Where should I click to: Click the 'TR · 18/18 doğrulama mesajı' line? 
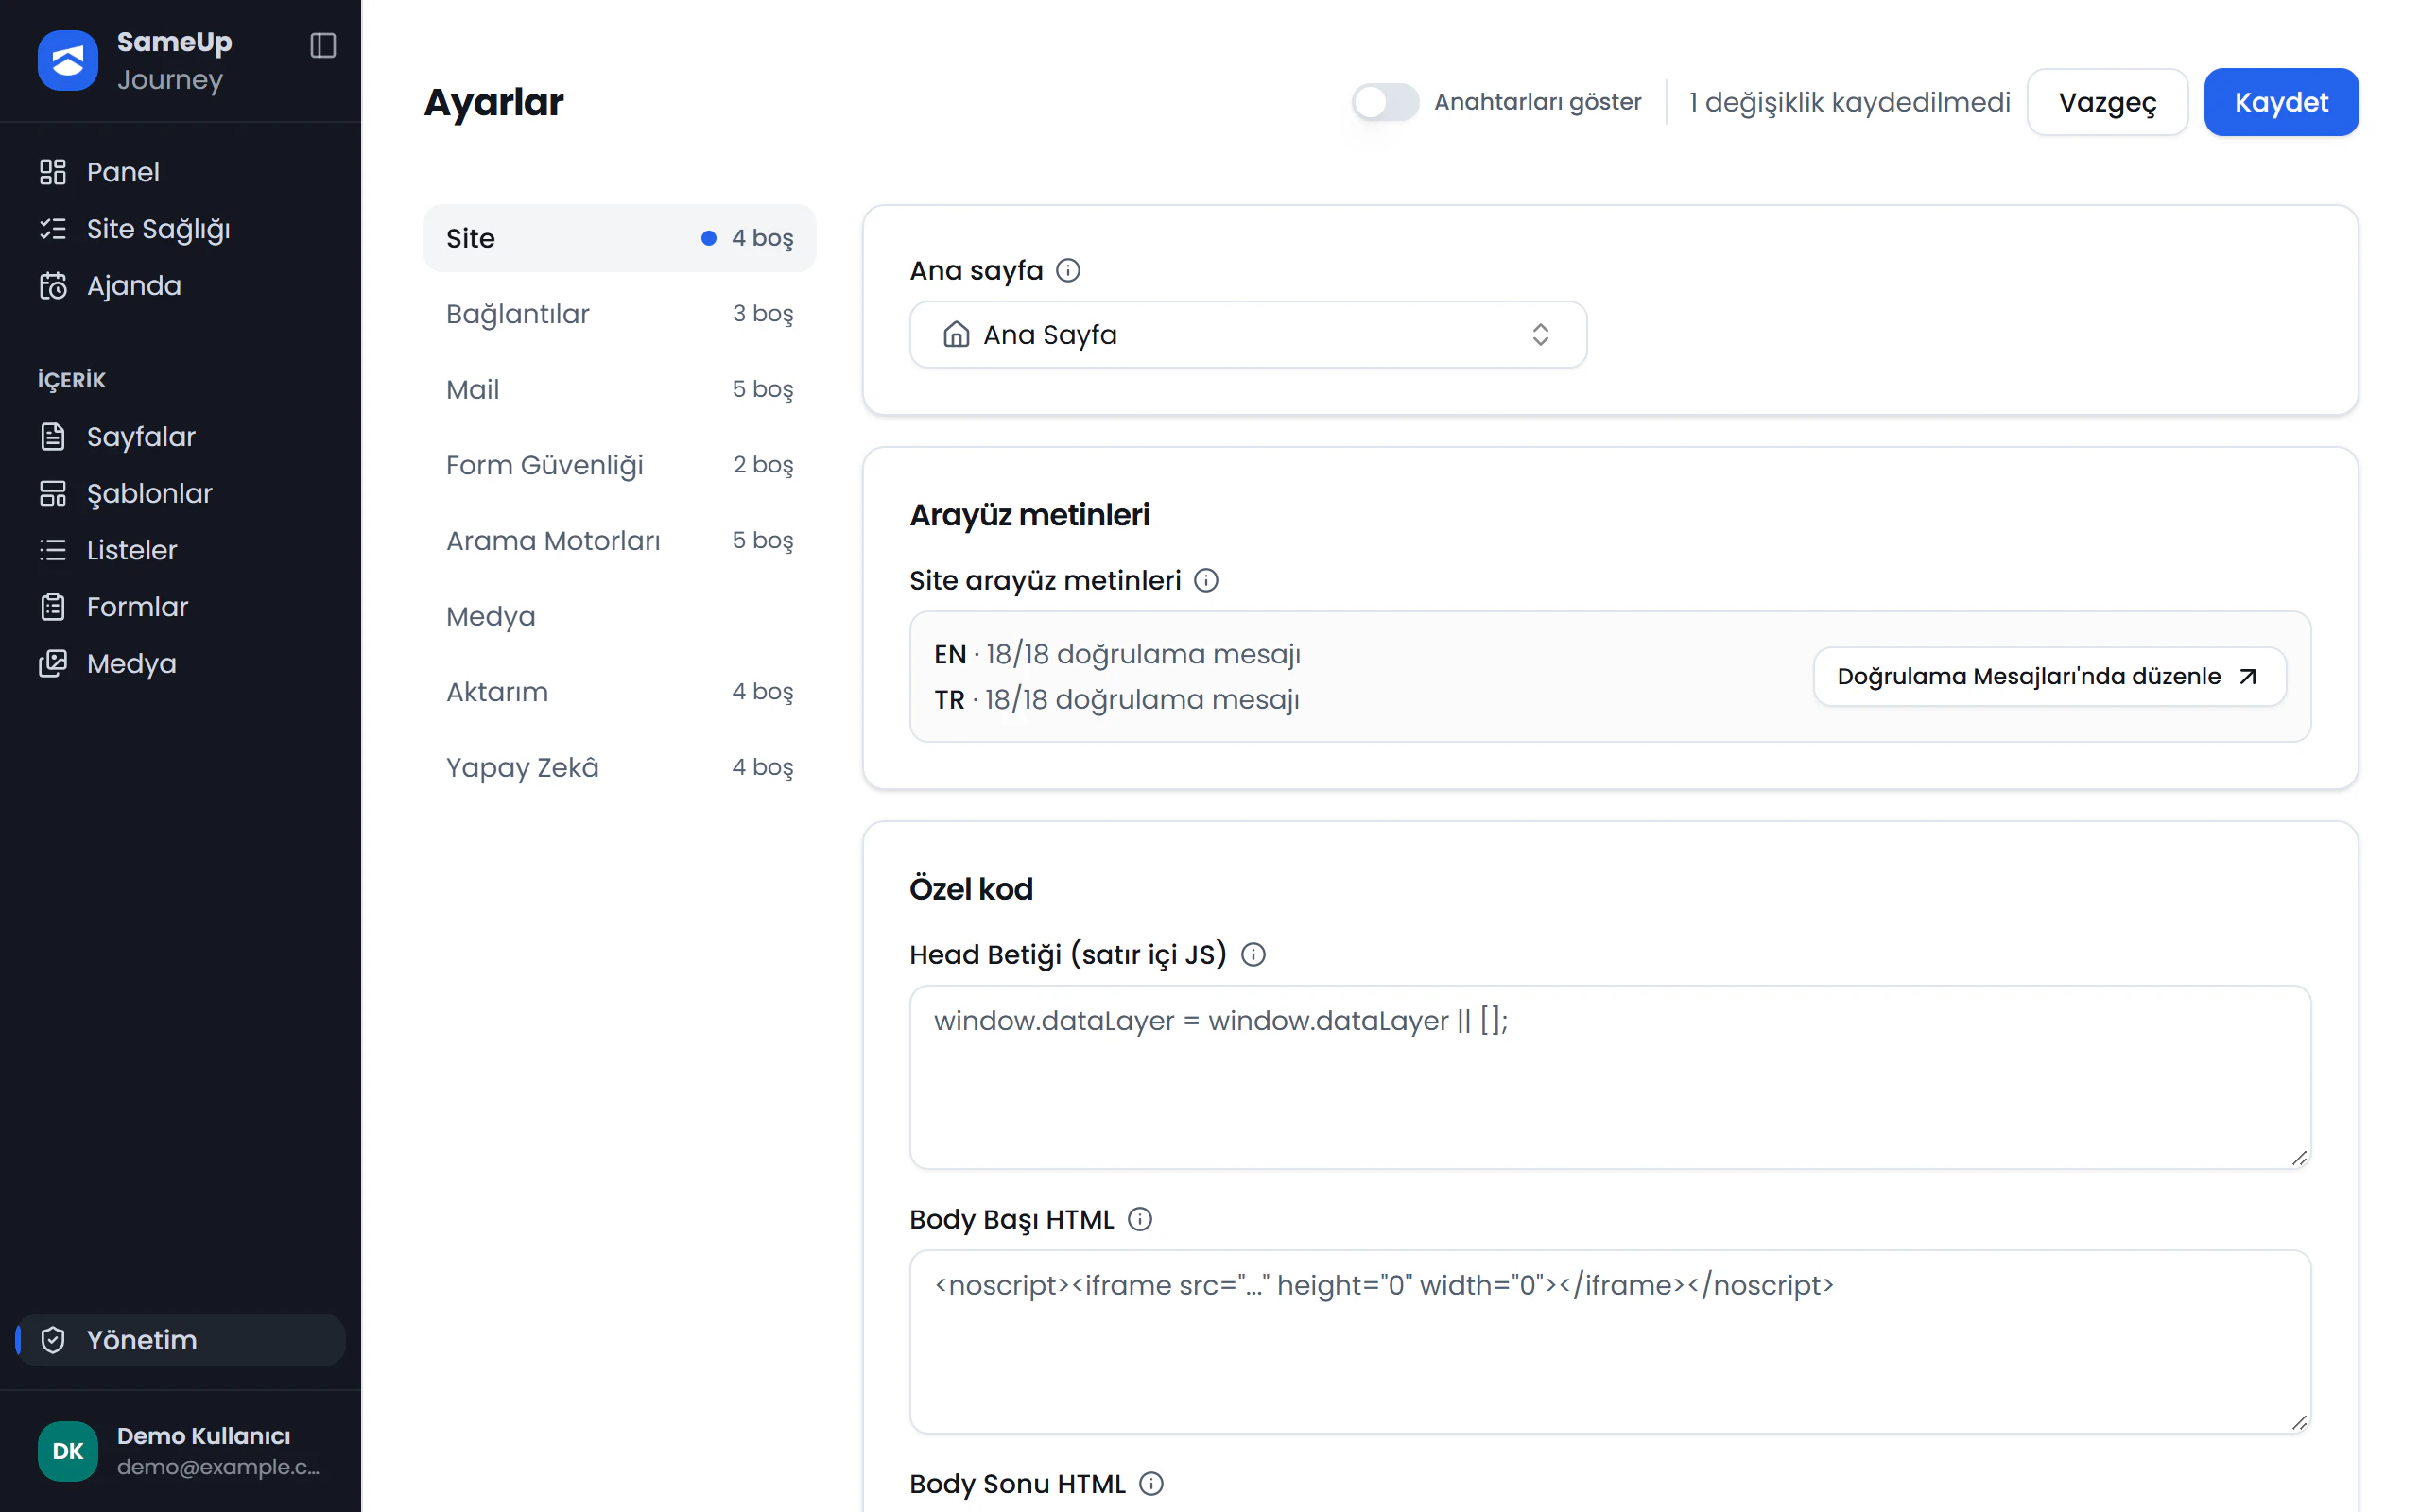[x=1117, y=700]
